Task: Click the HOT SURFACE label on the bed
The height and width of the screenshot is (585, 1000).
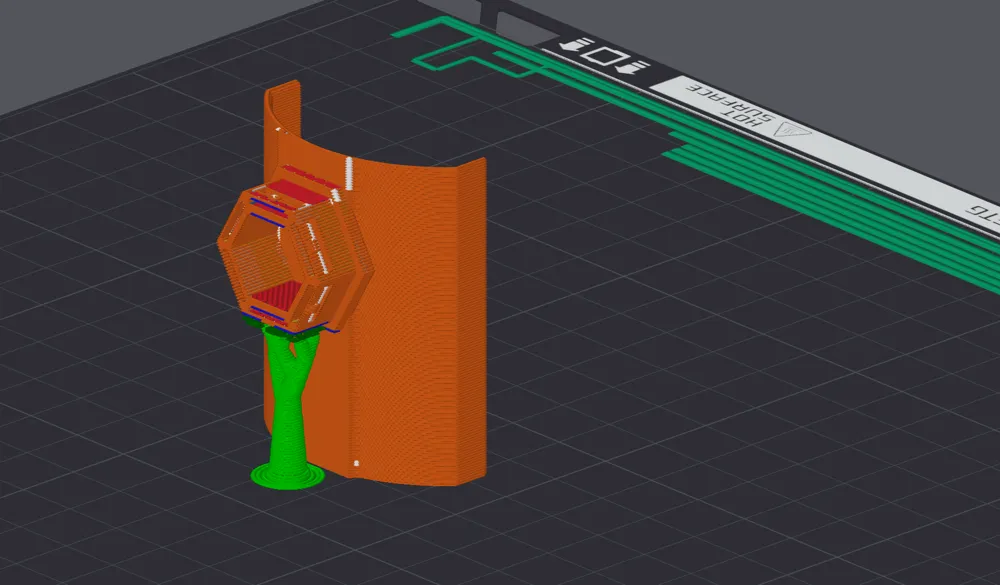Action: point(730,104)
